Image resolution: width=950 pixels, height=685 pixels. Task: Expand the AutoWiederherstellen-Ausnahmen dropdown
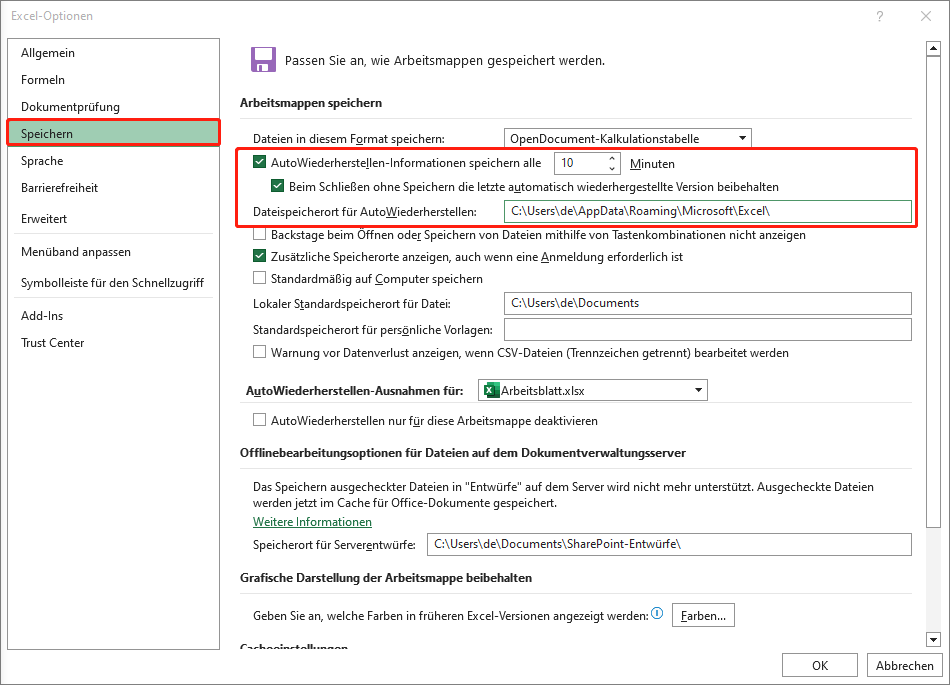tap(698, 390)
